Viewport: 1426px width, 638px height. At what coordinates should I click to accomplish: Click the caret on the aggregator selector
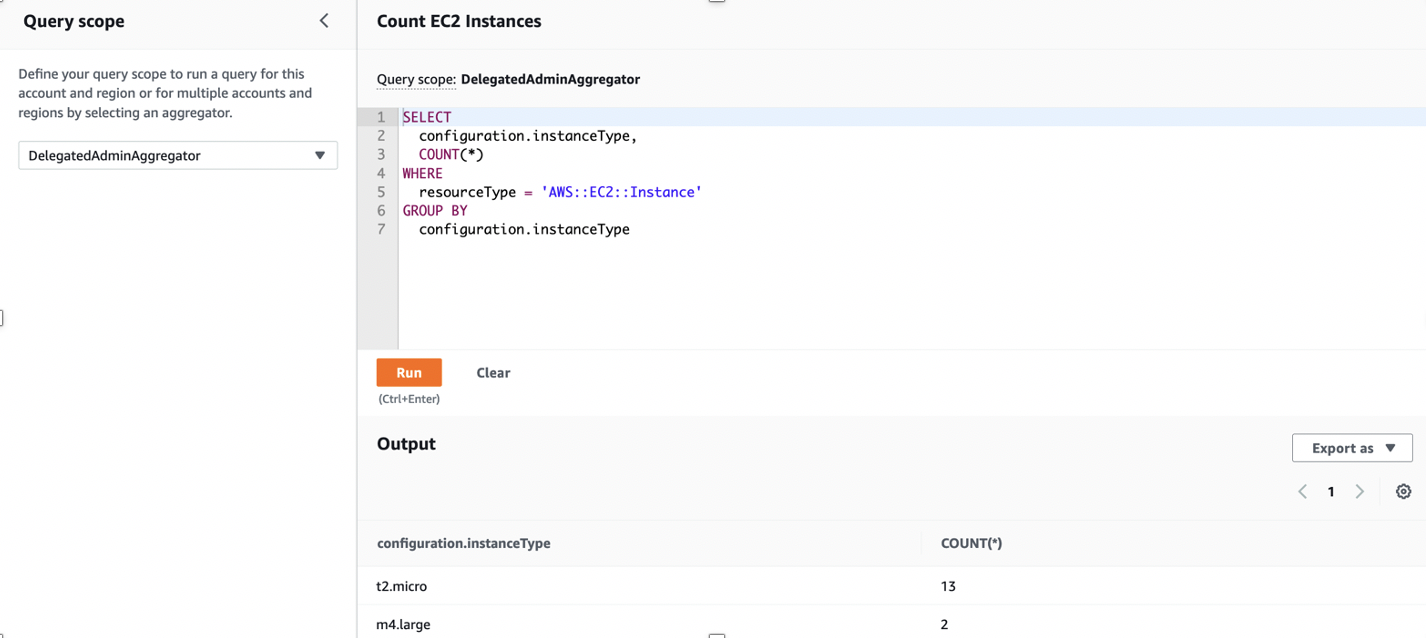(320, 155)
